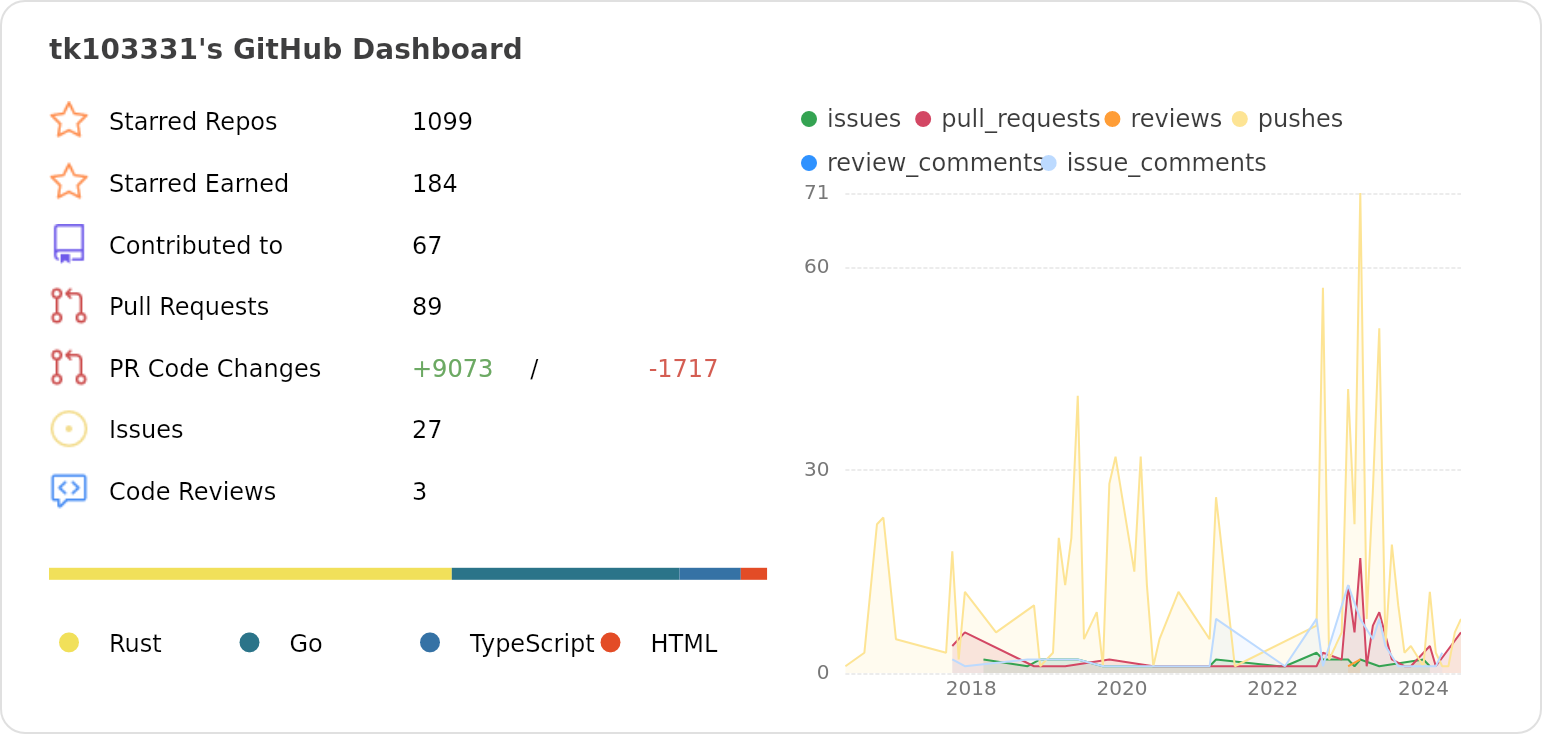Screen dimensions: 1542x734
Task: Click the value 184
Action: click(x=435, y=184)
